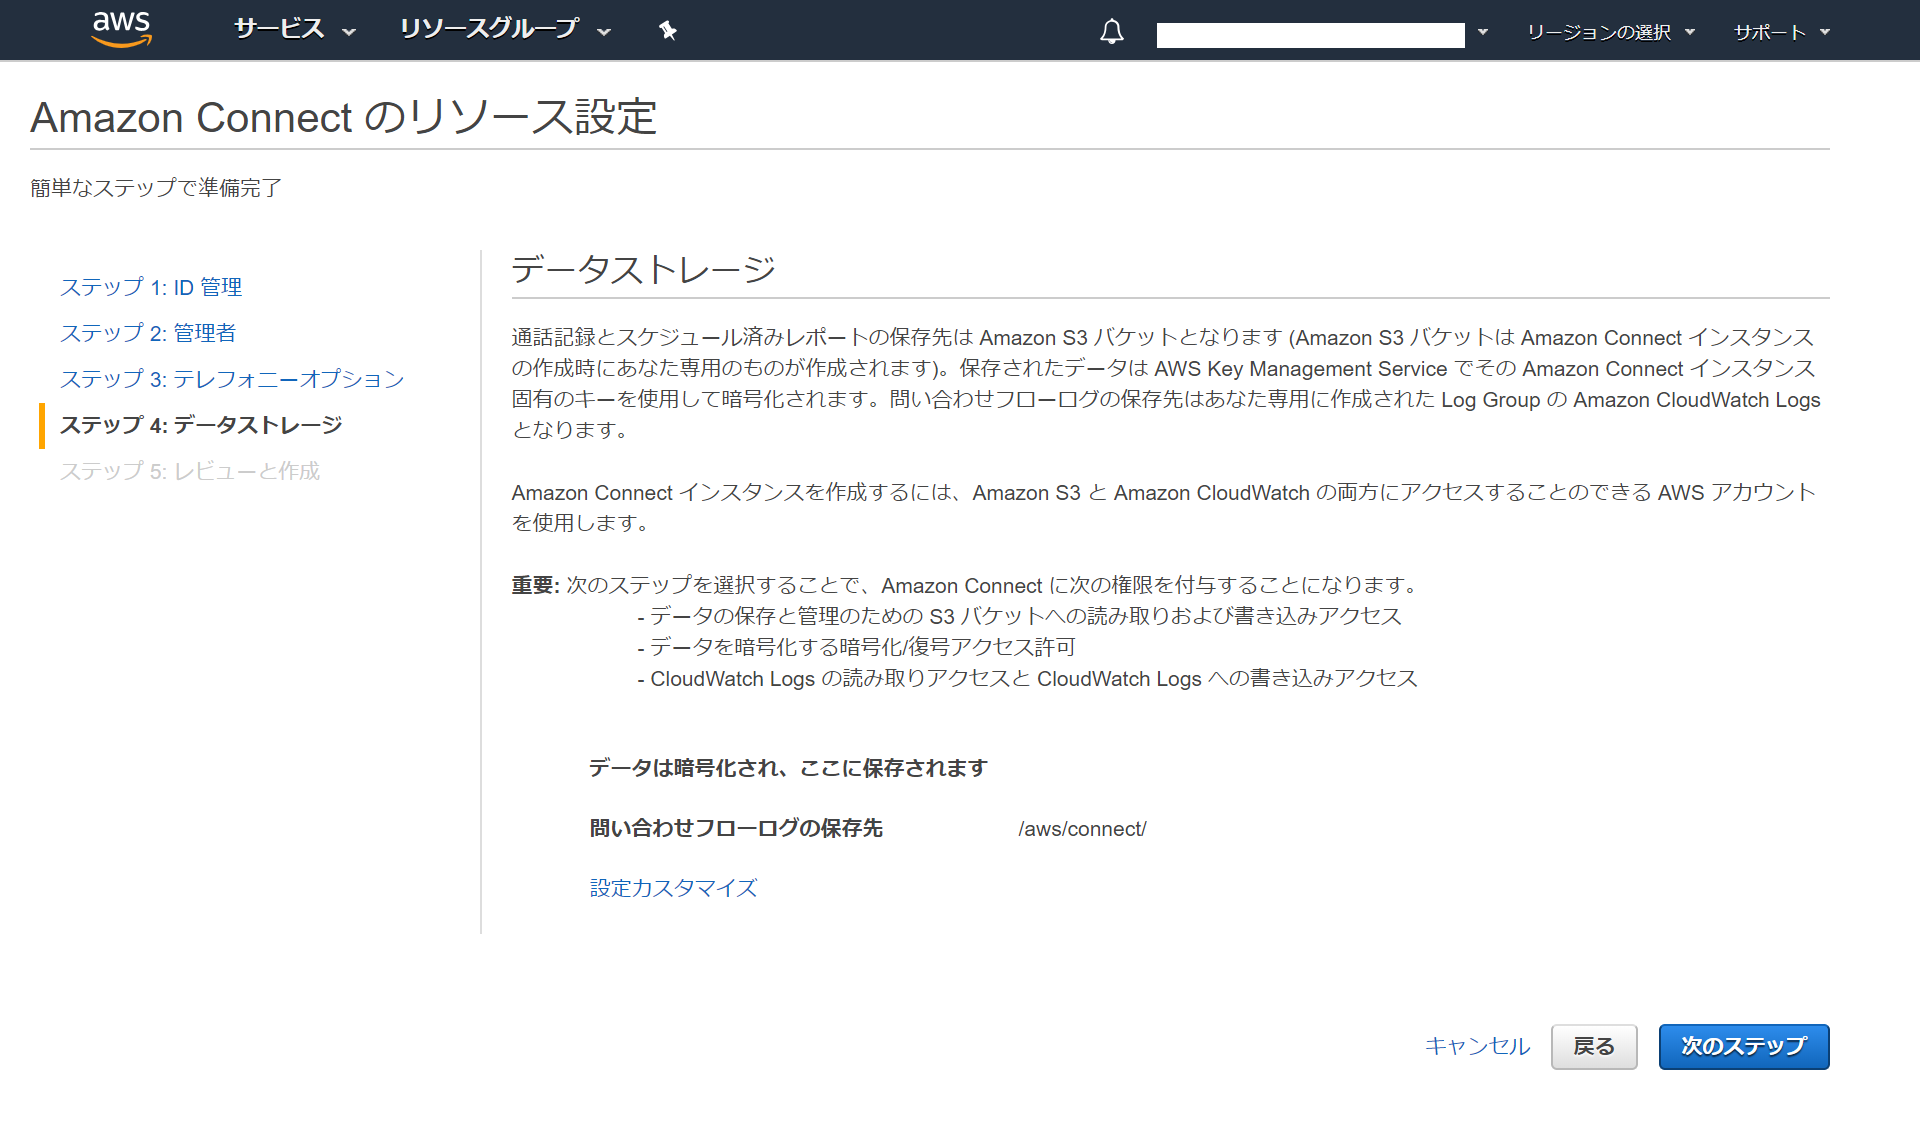Go to ステップ 2: 管理者

pos(148,333)
